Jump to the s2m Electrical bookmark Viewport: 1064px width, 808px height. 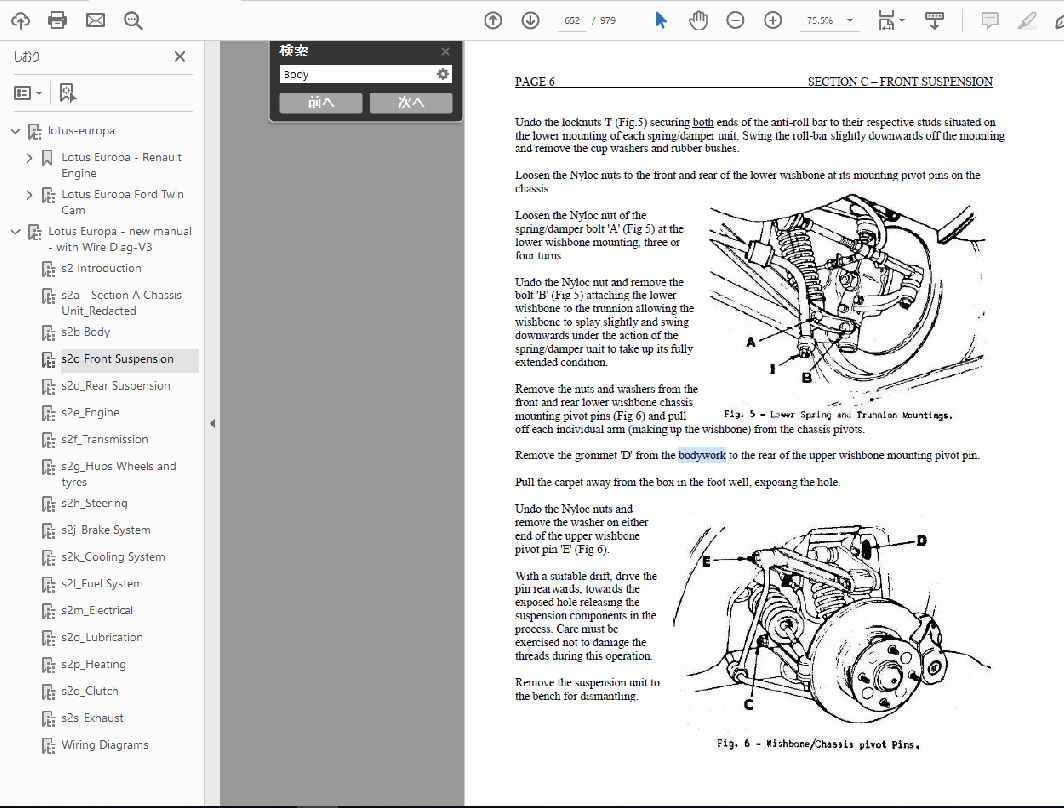pos(97,611)
